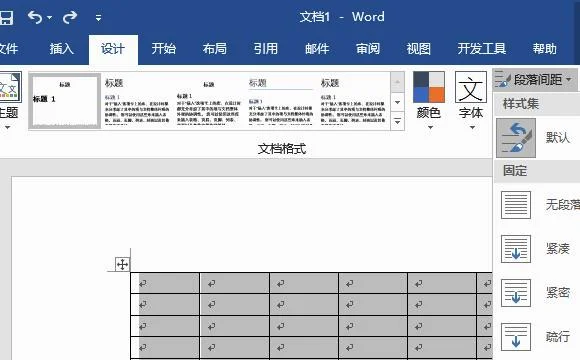
Task: Open the 布局 tab
Action: click(x=215, y=49)
